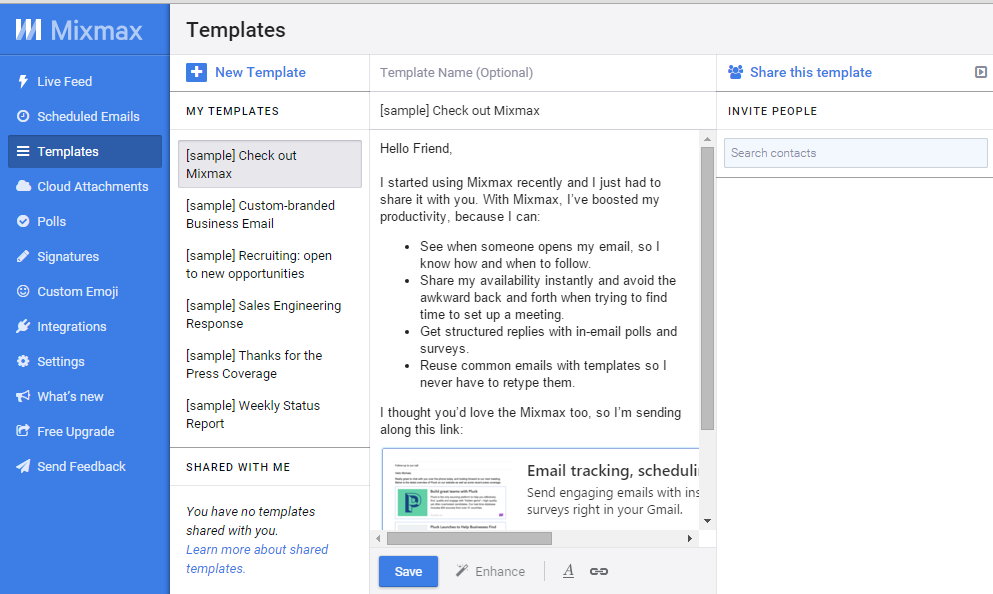Click the horizontal scroll right arrow
This screenshot has width=993, height=594.
(x=690, y=538)
